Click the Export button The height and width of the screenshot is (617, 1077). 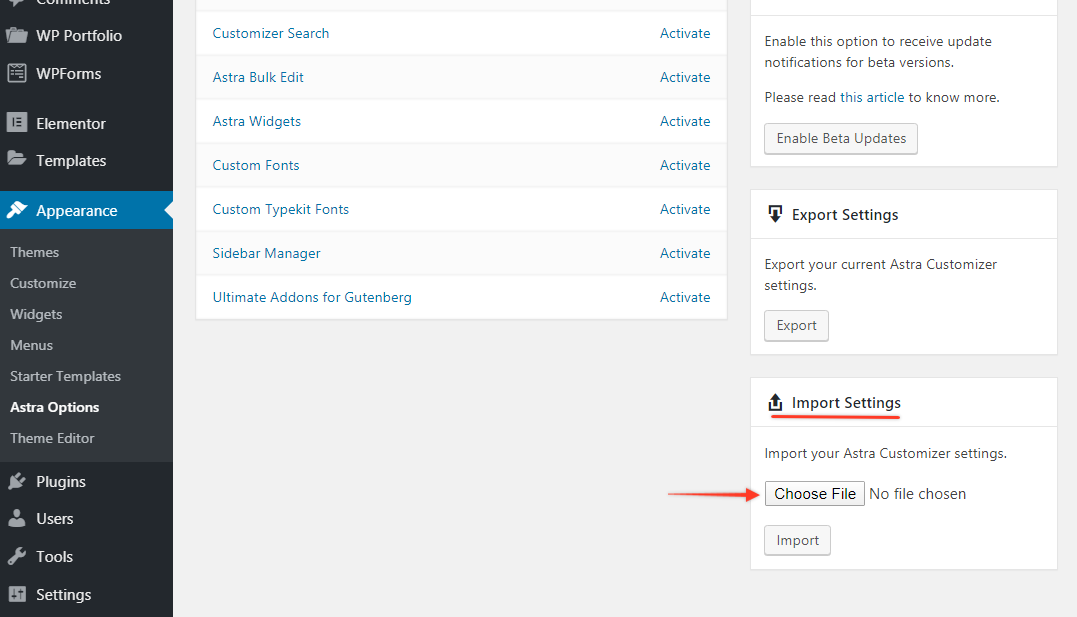click(797, 326)
